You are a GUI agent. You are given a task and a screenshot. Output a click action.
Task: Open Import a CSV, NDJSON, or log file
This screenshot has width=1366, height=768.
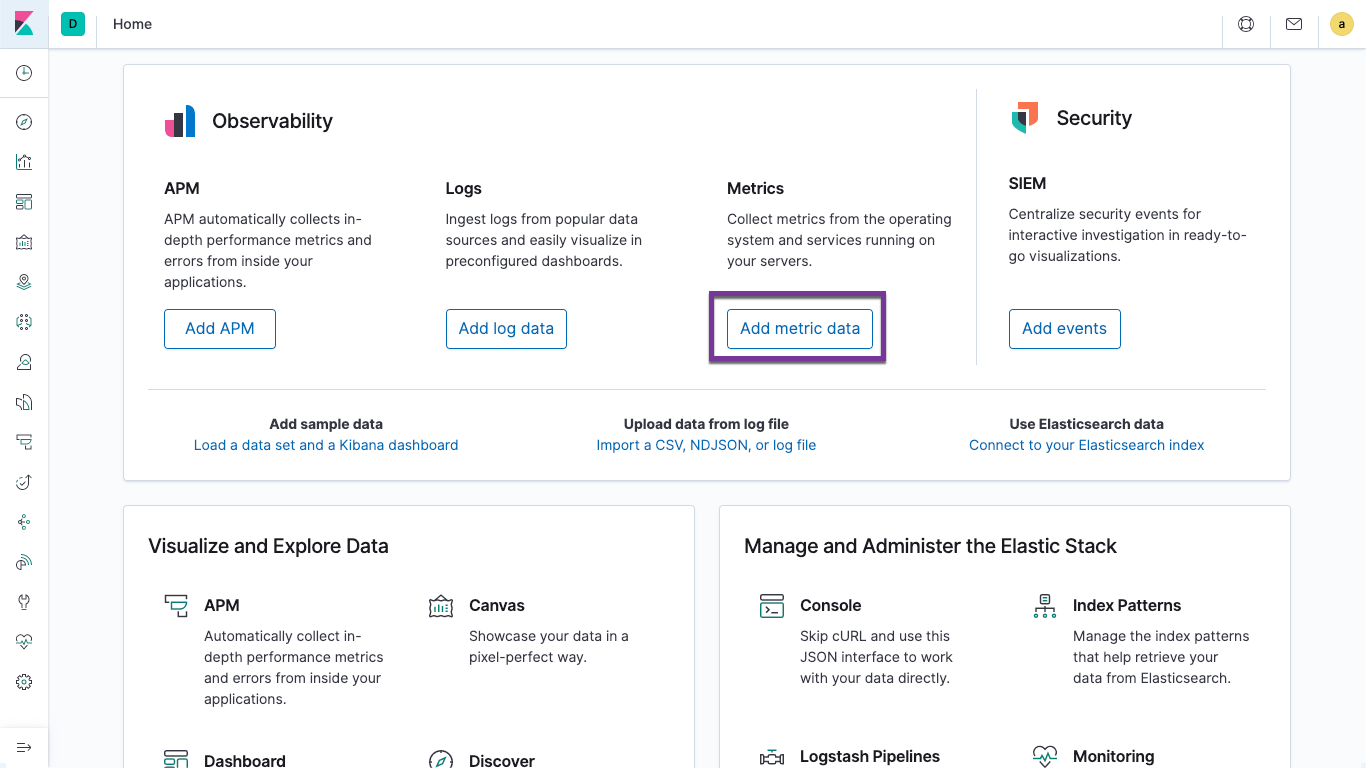pyautogui.click(x=706, y=445)
